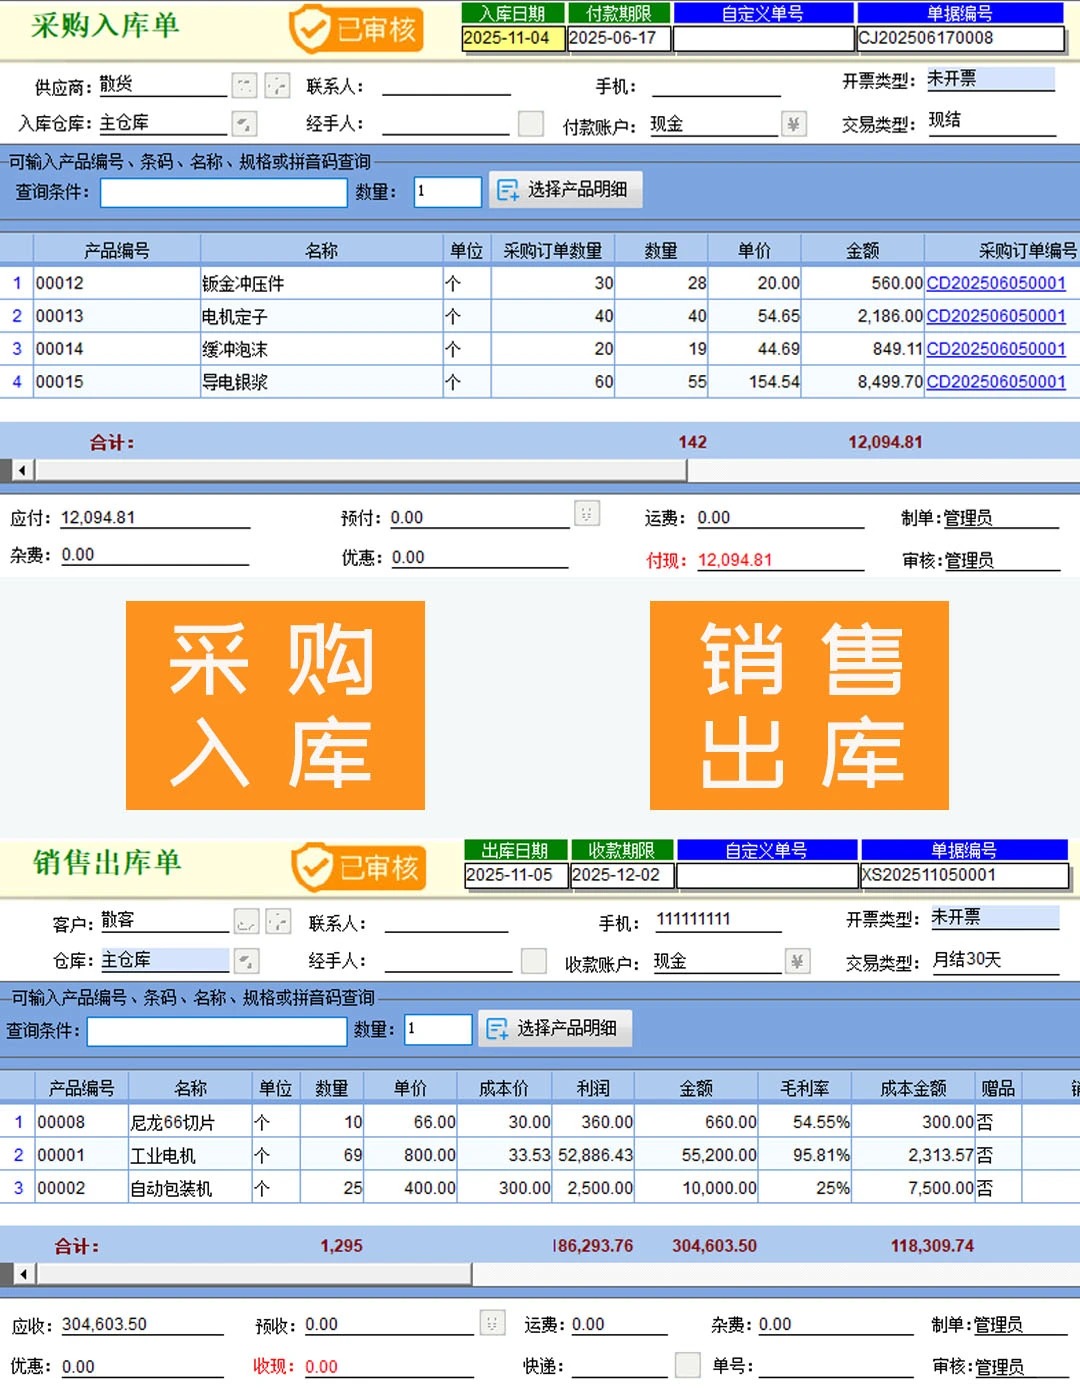
Task: Click first lookup icon beside customer 散客
Action: [x=247, y=922]
